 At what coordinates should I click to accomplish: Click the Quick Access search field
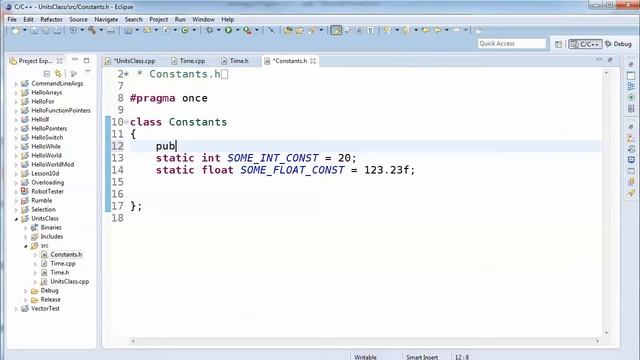click(x=511, y=43)
